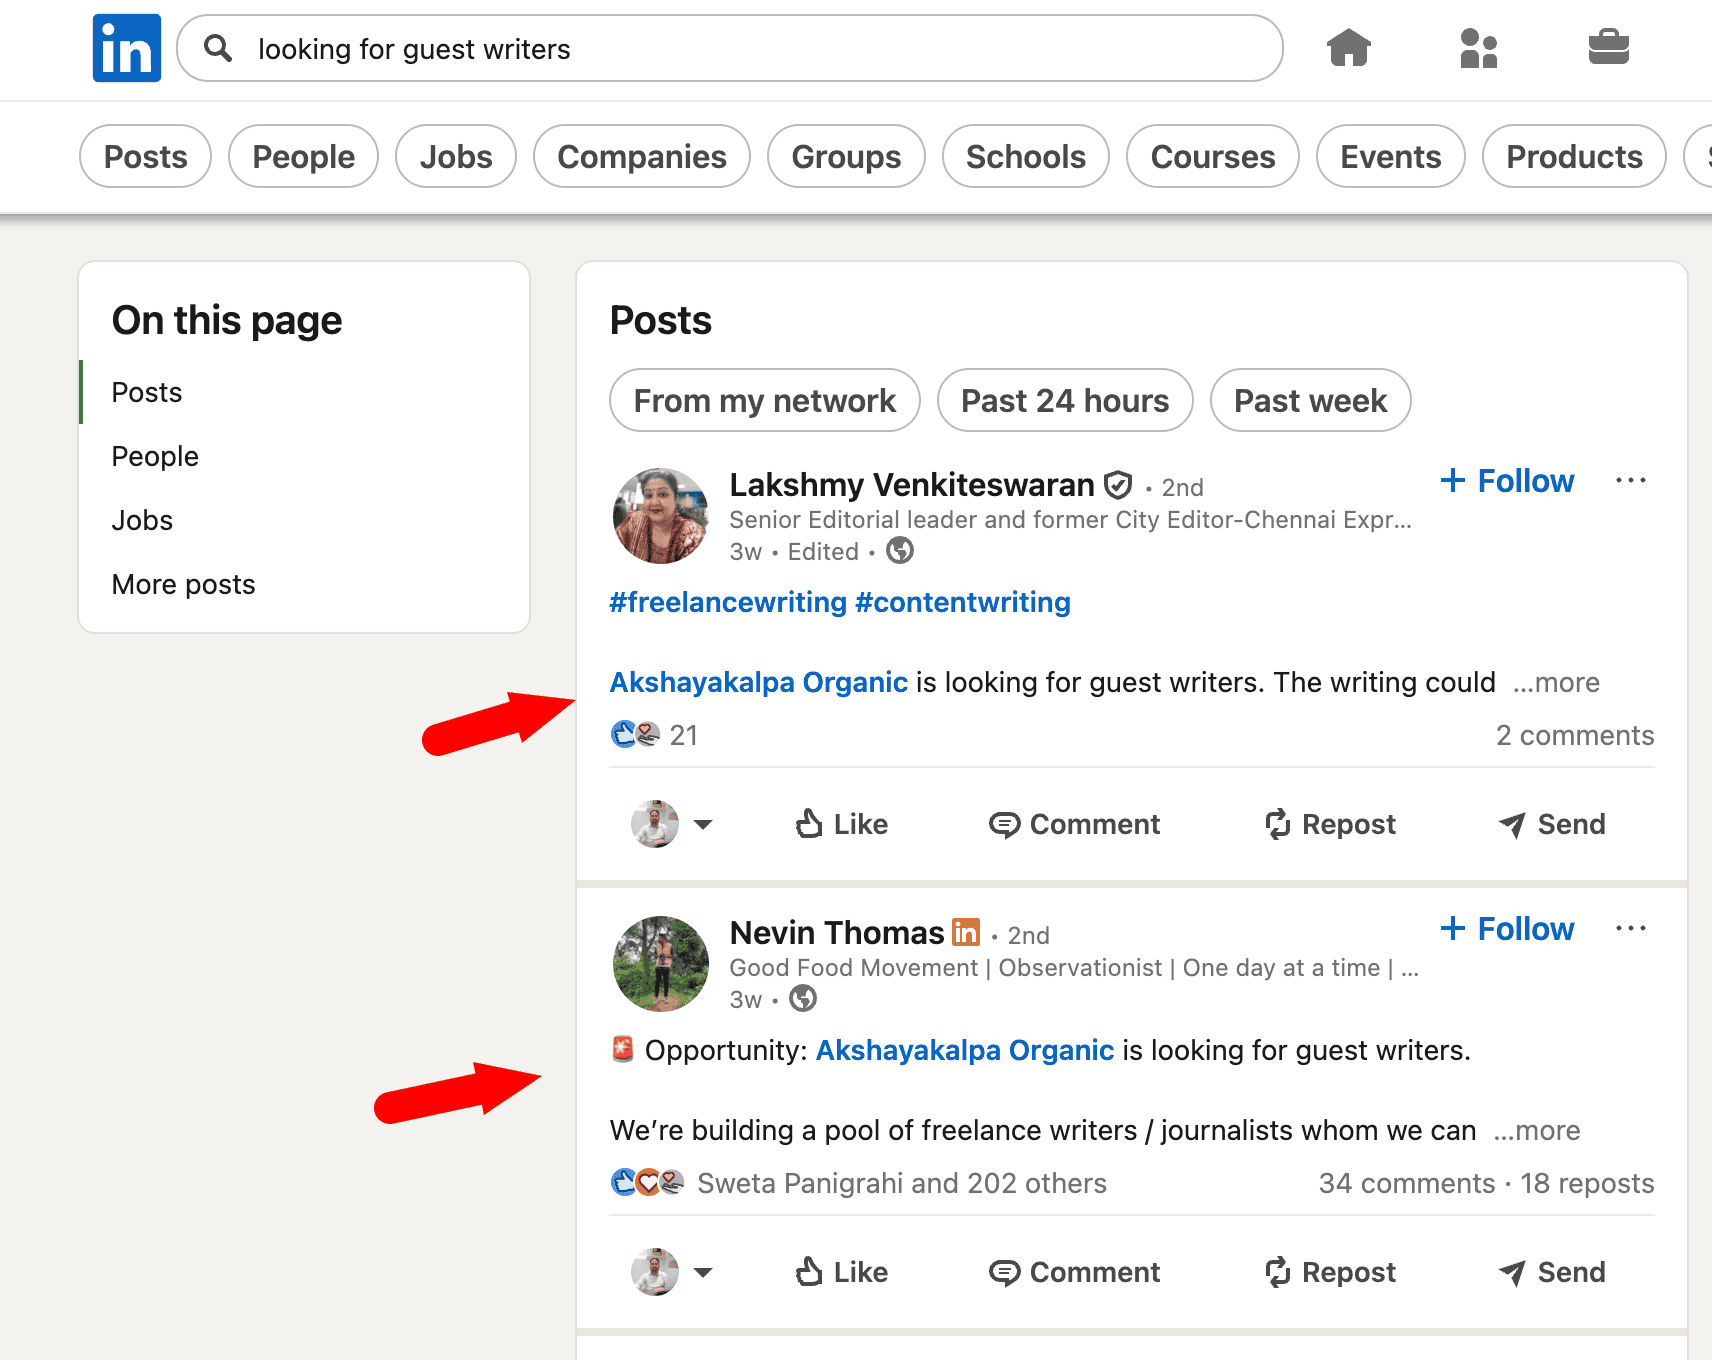Jump to Posts section in sidebar
Screen dimensions: 1712x1360
[147, 392]
